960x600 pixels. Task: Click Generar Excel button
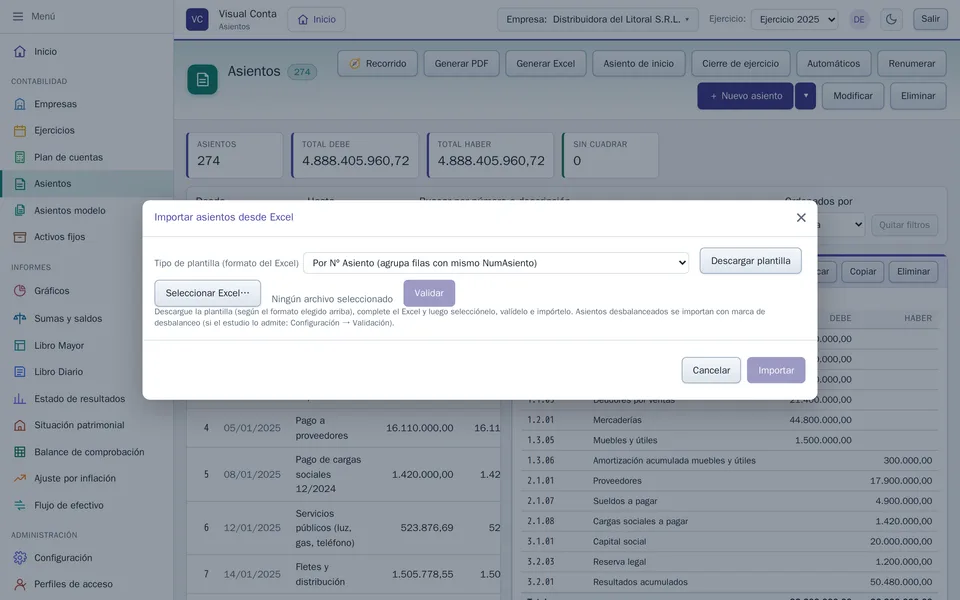(x=546, y=64)
